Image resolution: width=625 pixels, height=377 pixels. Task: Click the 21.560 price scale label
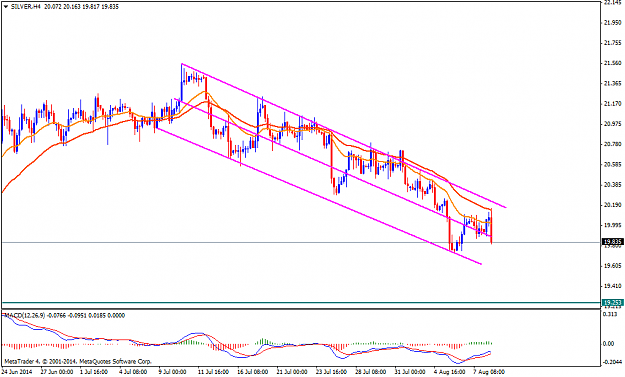click(613, 63)
